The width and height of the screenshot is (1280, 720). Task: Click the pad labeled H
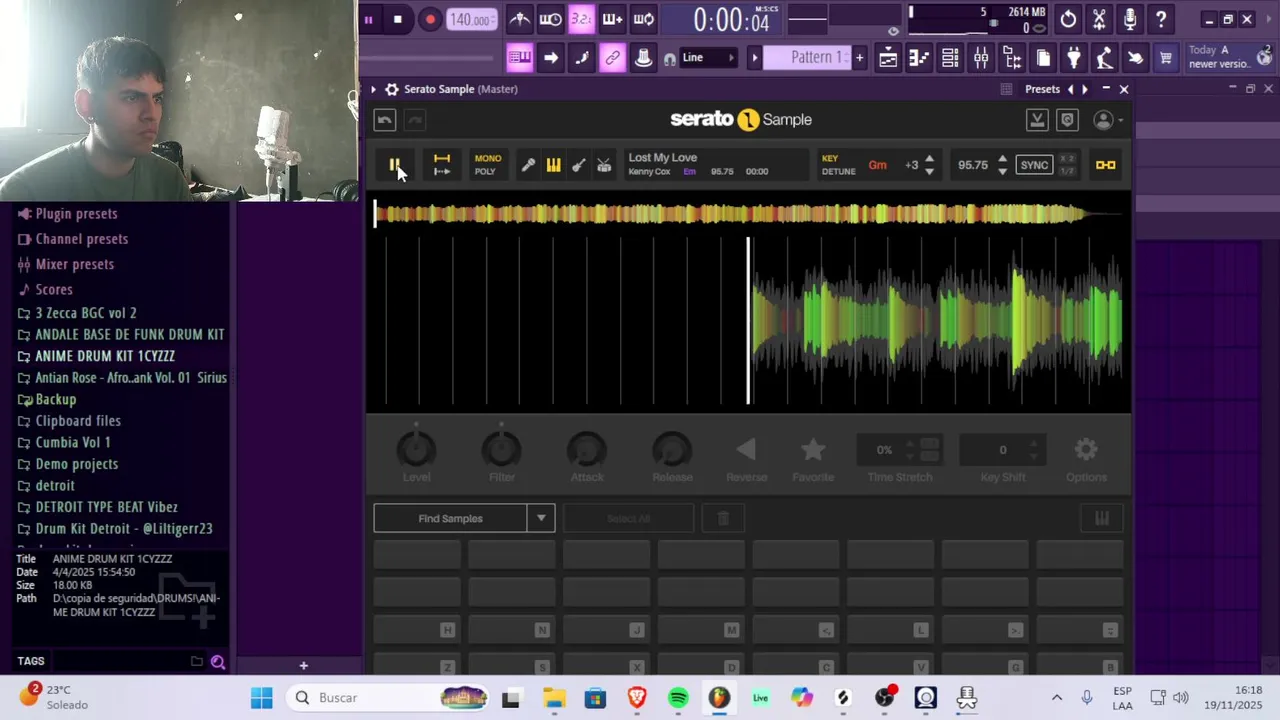(417, 629)
